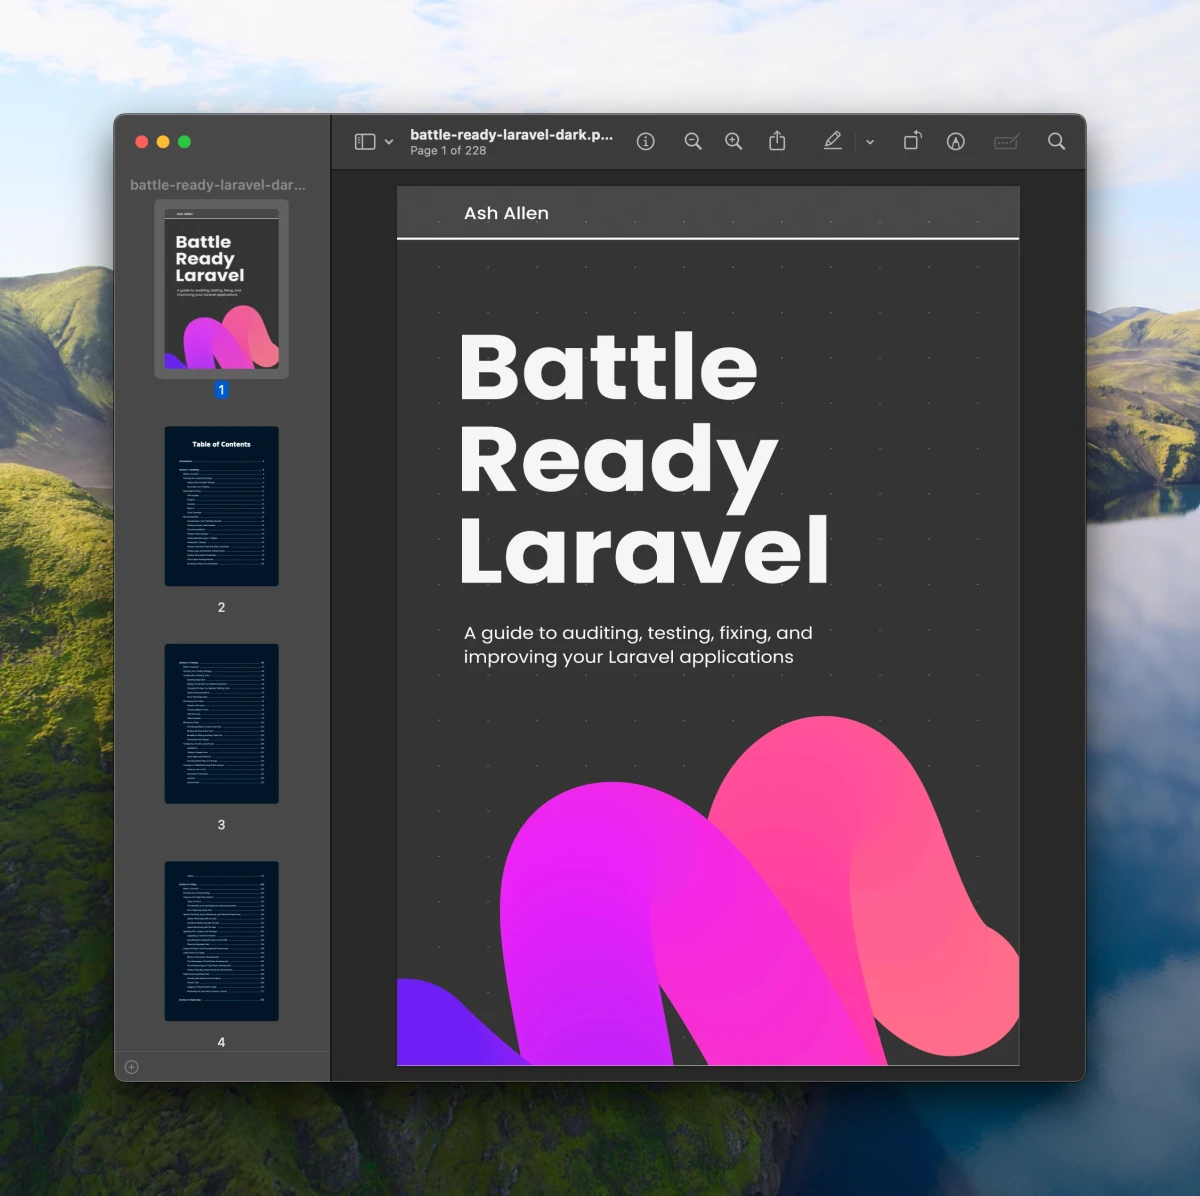Click the author name 'Ash Allen'

[x=506, y=213]
